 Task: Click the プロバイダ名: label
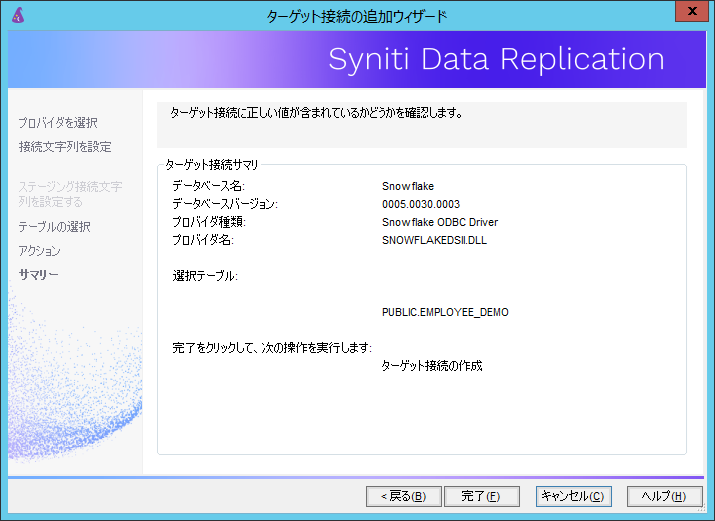click(203, 240)
